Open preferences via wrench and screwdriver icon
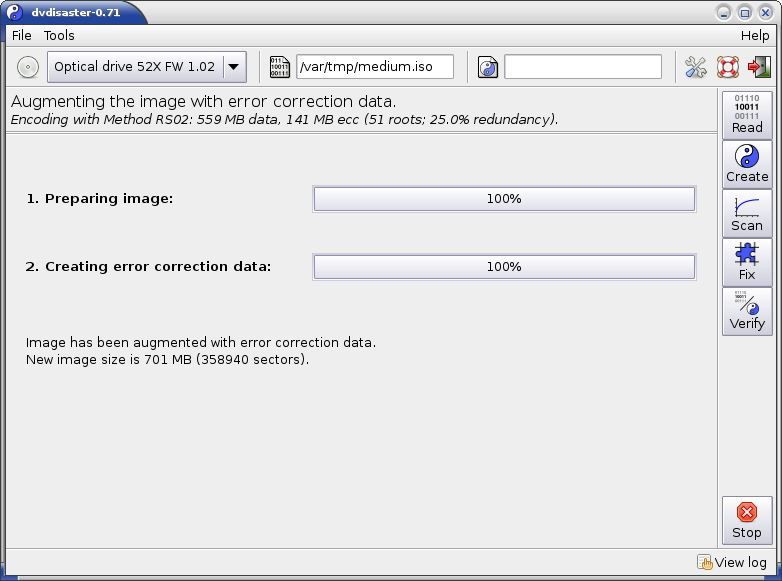 pos(695,67)
